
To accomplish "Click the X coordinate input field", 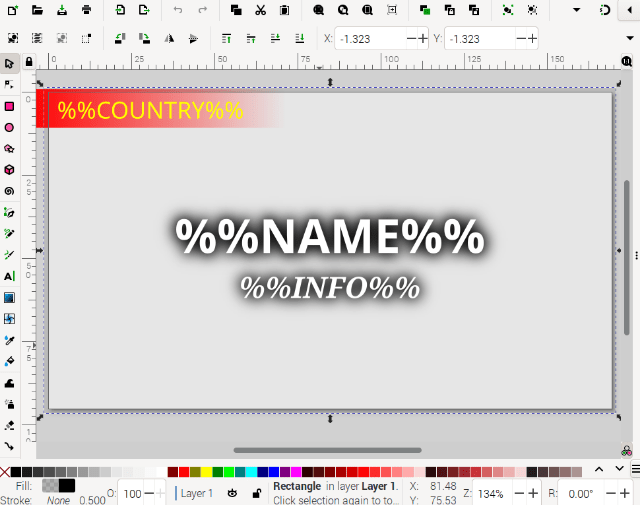I will tap(371, 39).
